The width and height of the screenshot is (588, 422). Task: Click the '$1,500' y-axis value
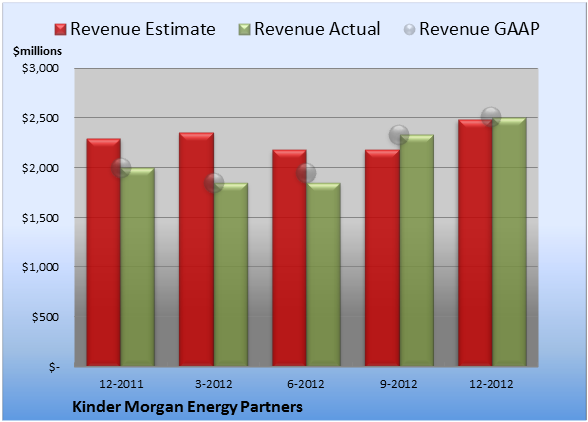click(x=40, y=218)
